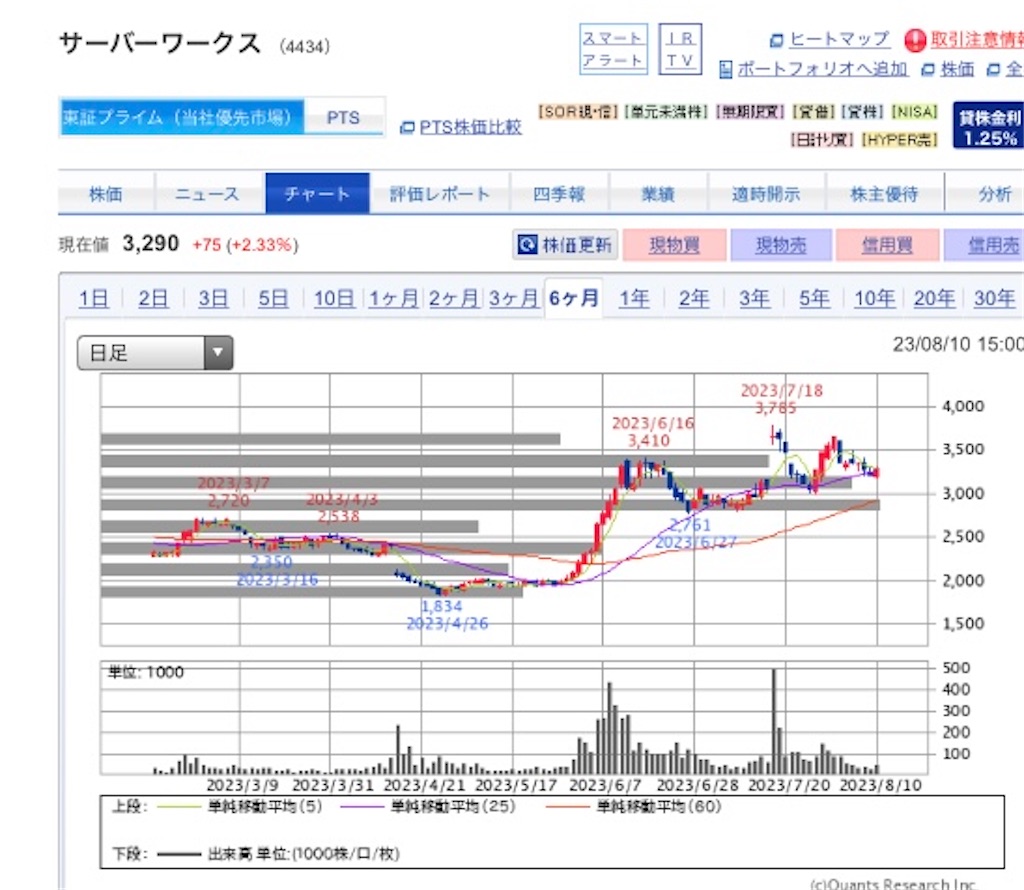
Task: Open the 四季報 tab
Action: pyautogui.click(x=559, y=194)
